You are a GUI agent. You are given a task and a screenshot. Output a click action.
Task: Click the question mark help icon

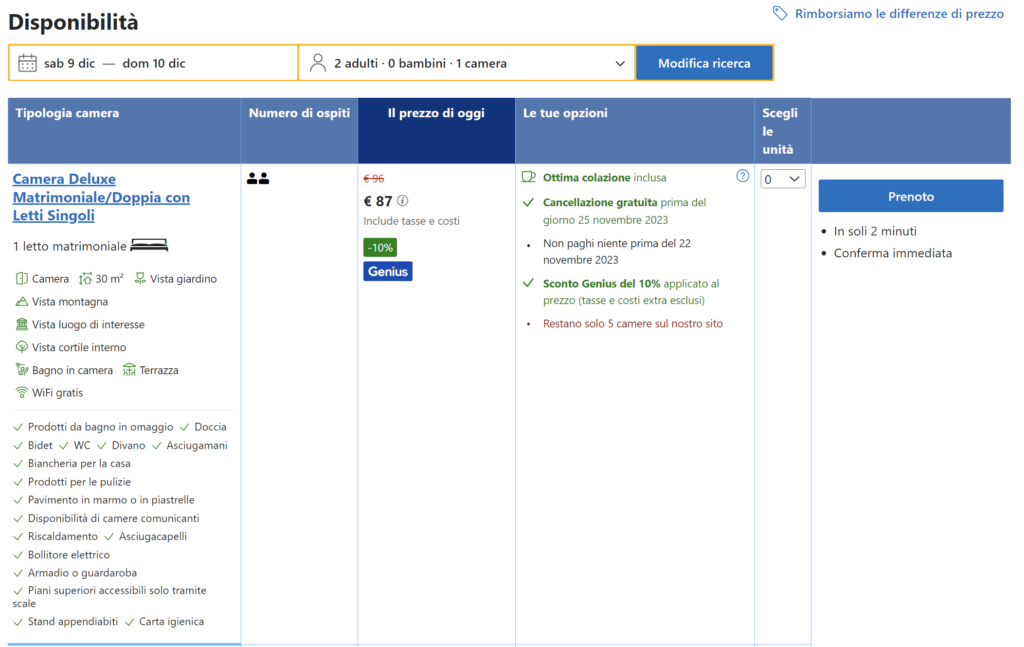[x=742, y=176]
